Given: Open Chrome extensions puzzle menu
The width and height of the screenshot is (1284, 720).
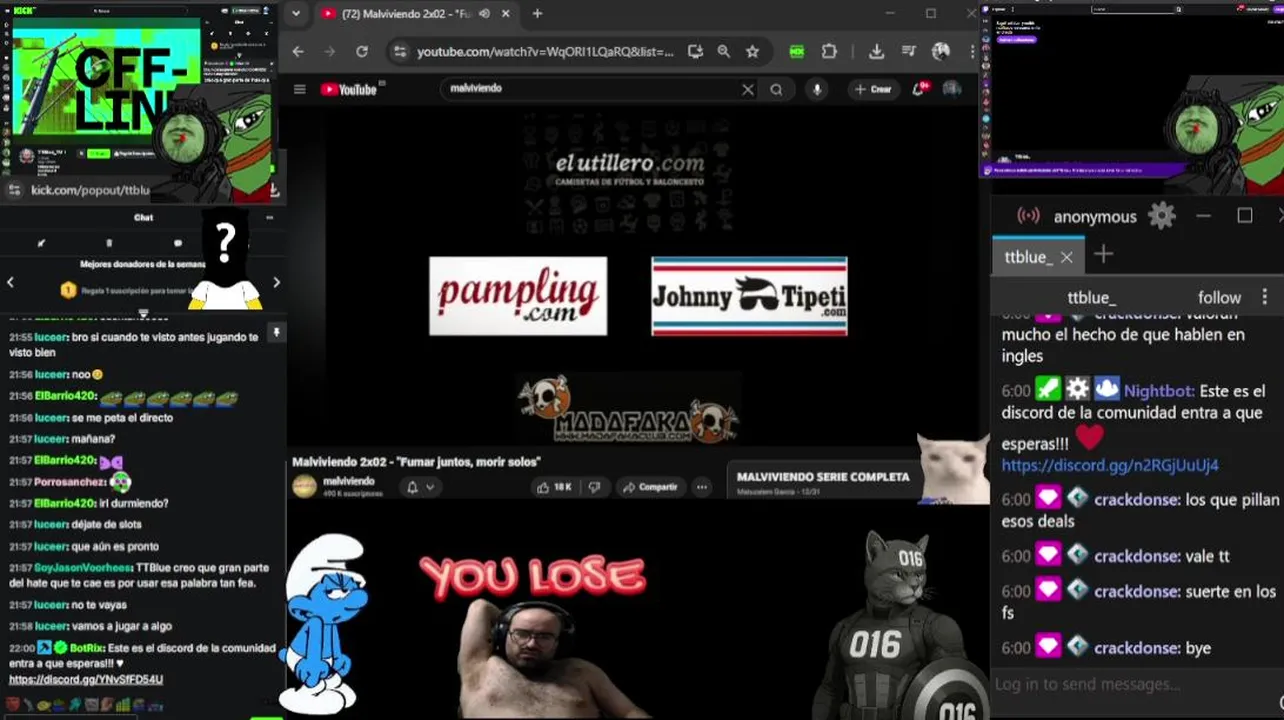Looking at the screenshot, I should click(x=829, y=52).
